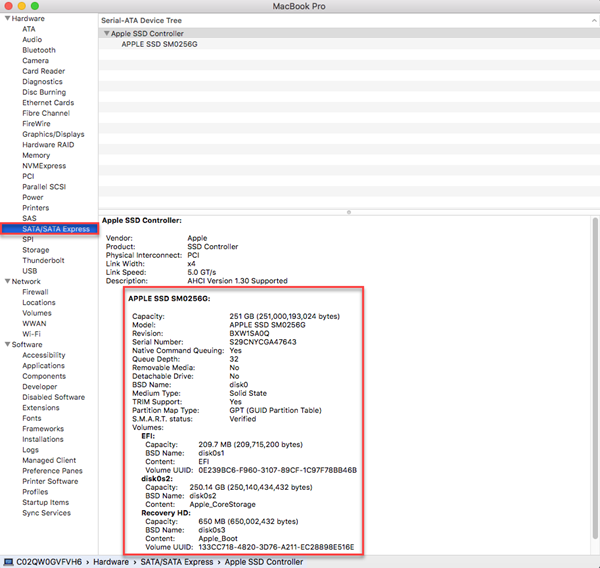Open Logs under Software
600x568 pixels.
coord(30,450)
